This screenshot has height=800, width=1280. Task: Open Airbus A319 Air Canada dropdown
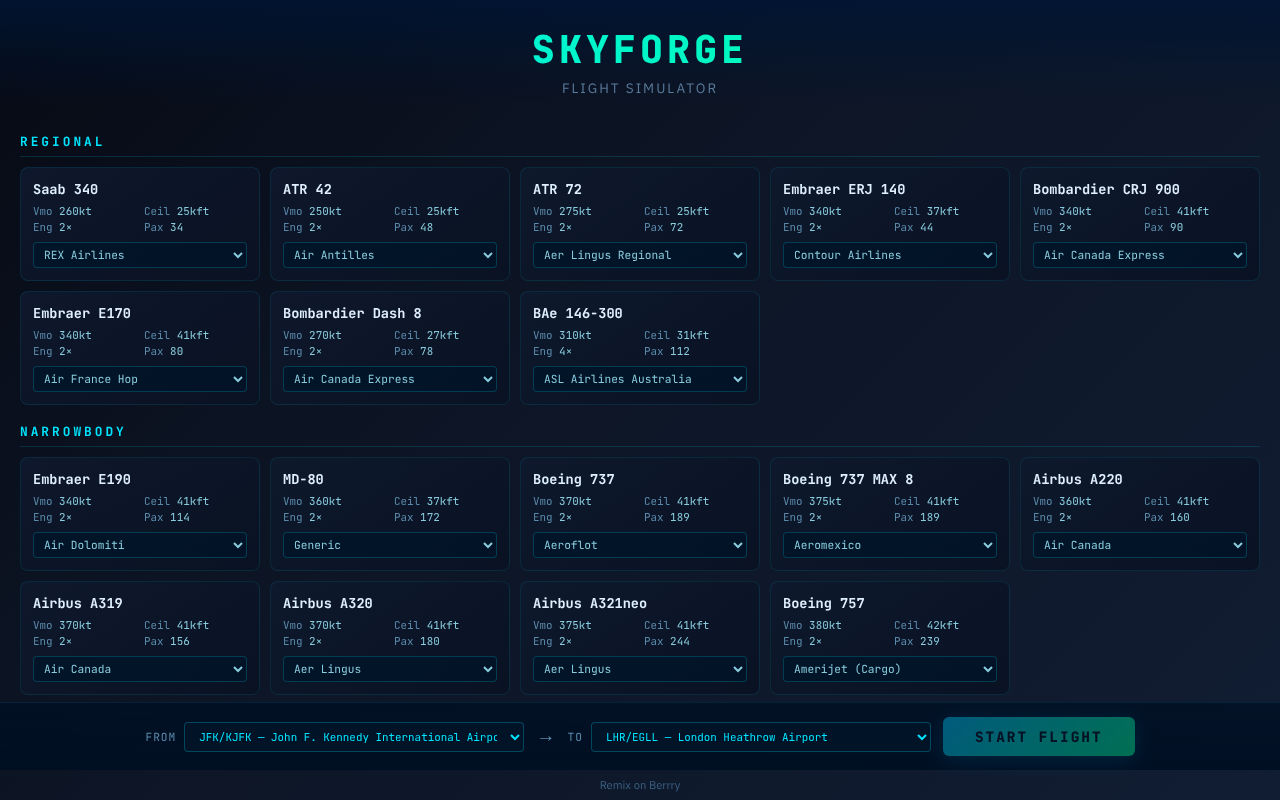[x=140, y=669]
